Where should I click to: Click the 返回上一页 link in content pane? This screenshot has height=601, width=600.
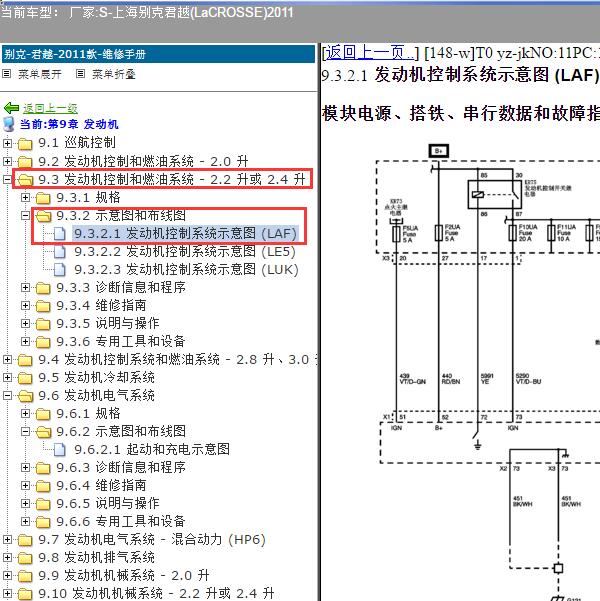(x=369, y=53)
